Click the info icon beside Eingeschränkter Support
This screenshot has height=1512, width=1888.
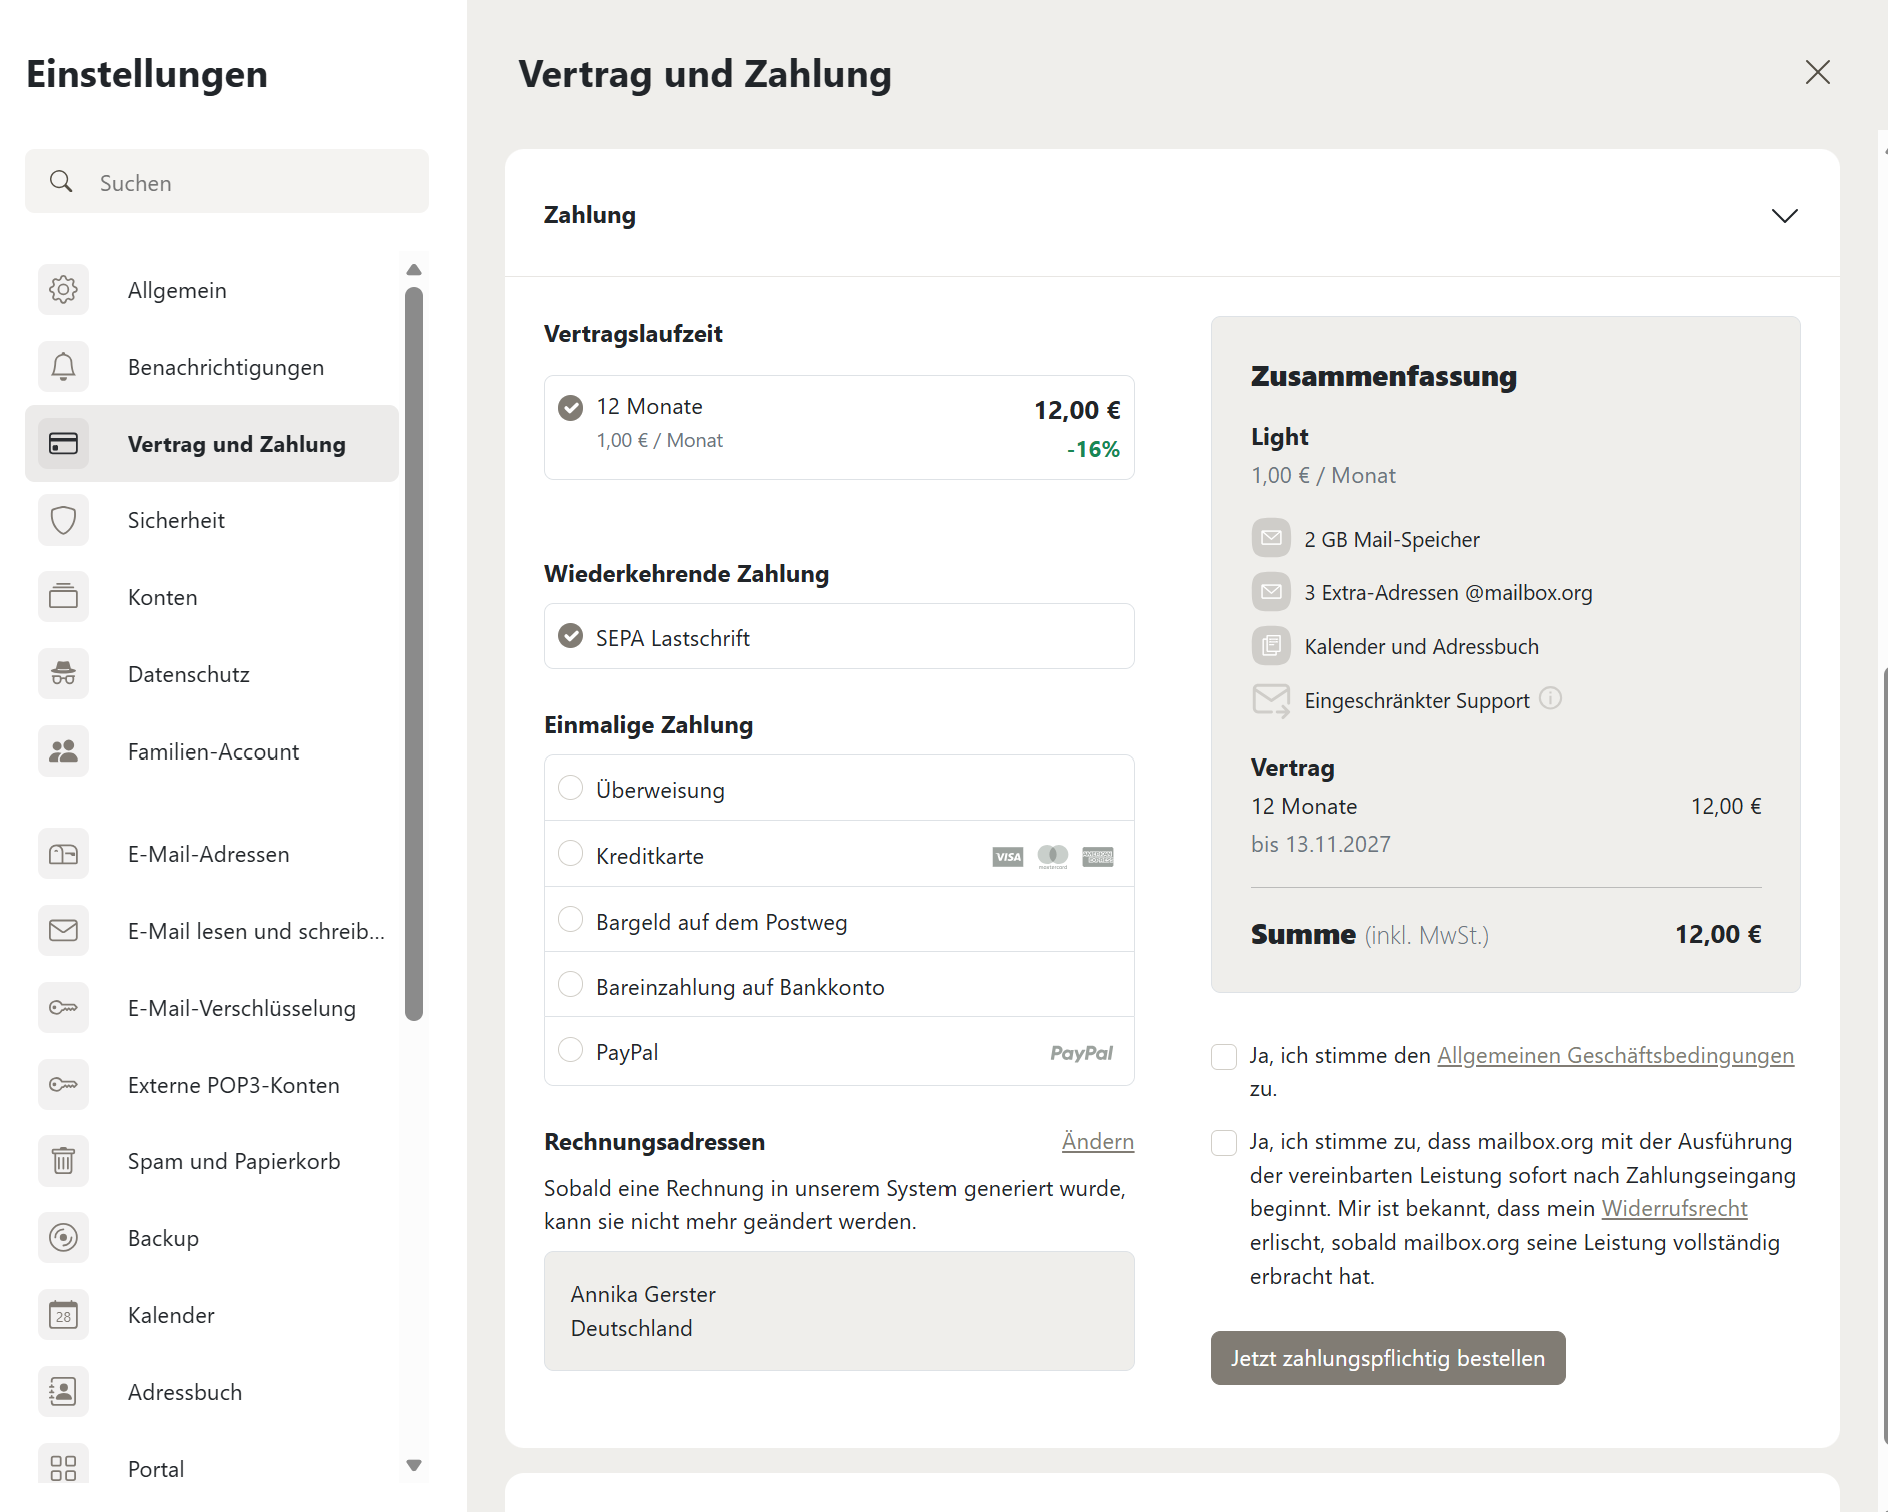pyautogui.click(x=1550, y=699)
